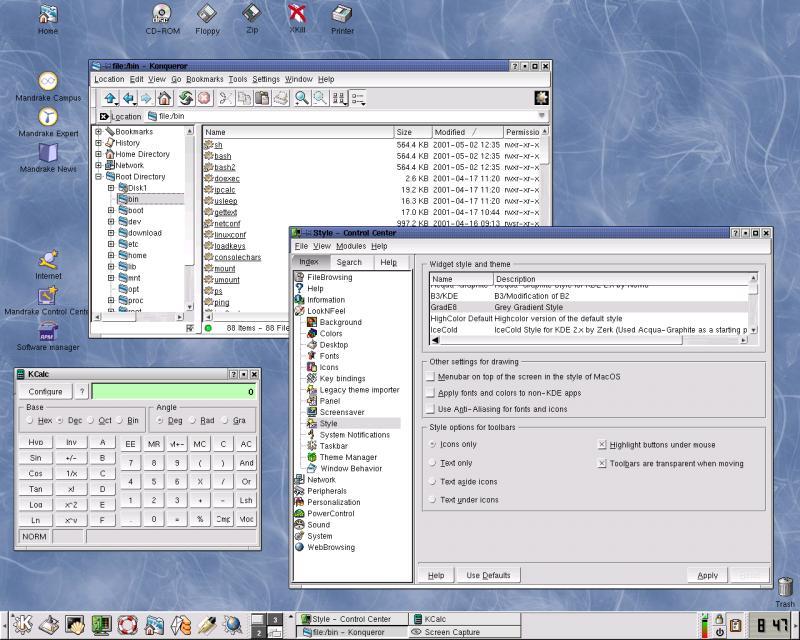Open the Tools menu in Konqueror
The height and width of the screenshot is (640, 800).
click(x=238, y=79)
